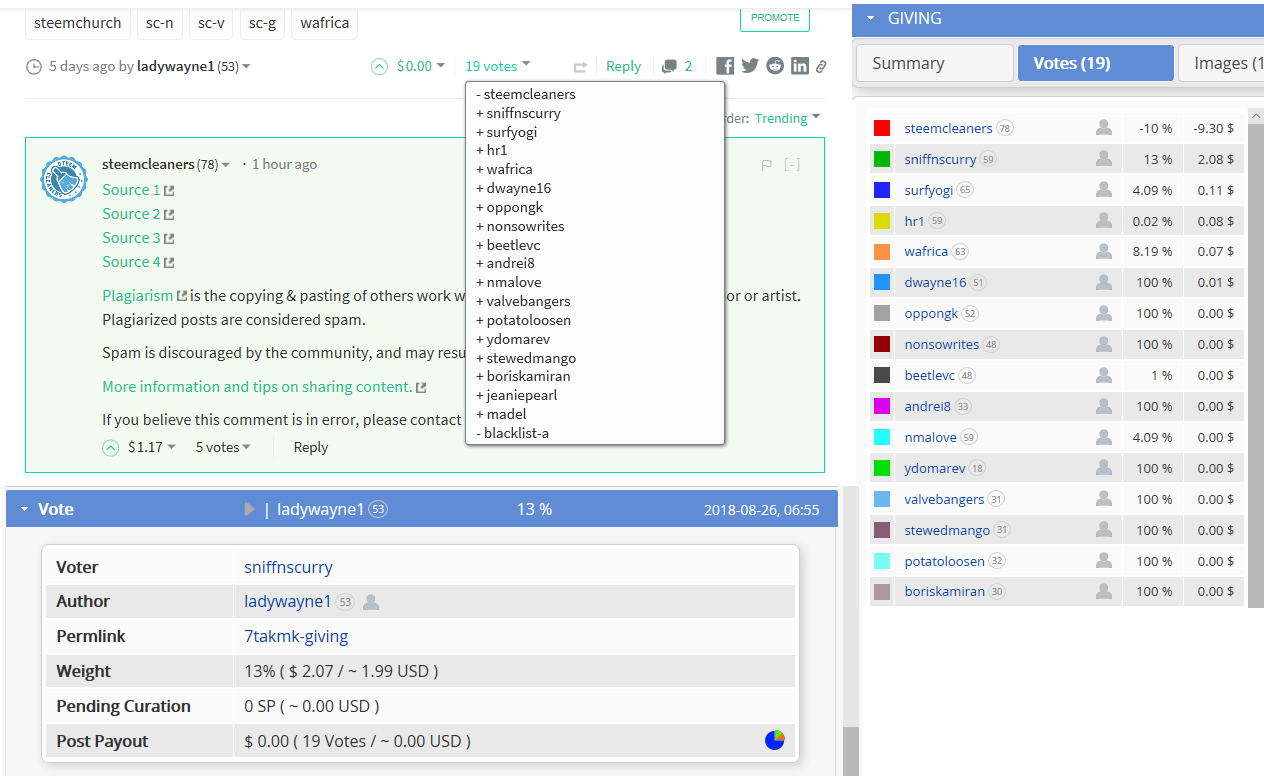
Task: Upvote ladywayne1's post with the circle arrow
Action: pos(379,66)
